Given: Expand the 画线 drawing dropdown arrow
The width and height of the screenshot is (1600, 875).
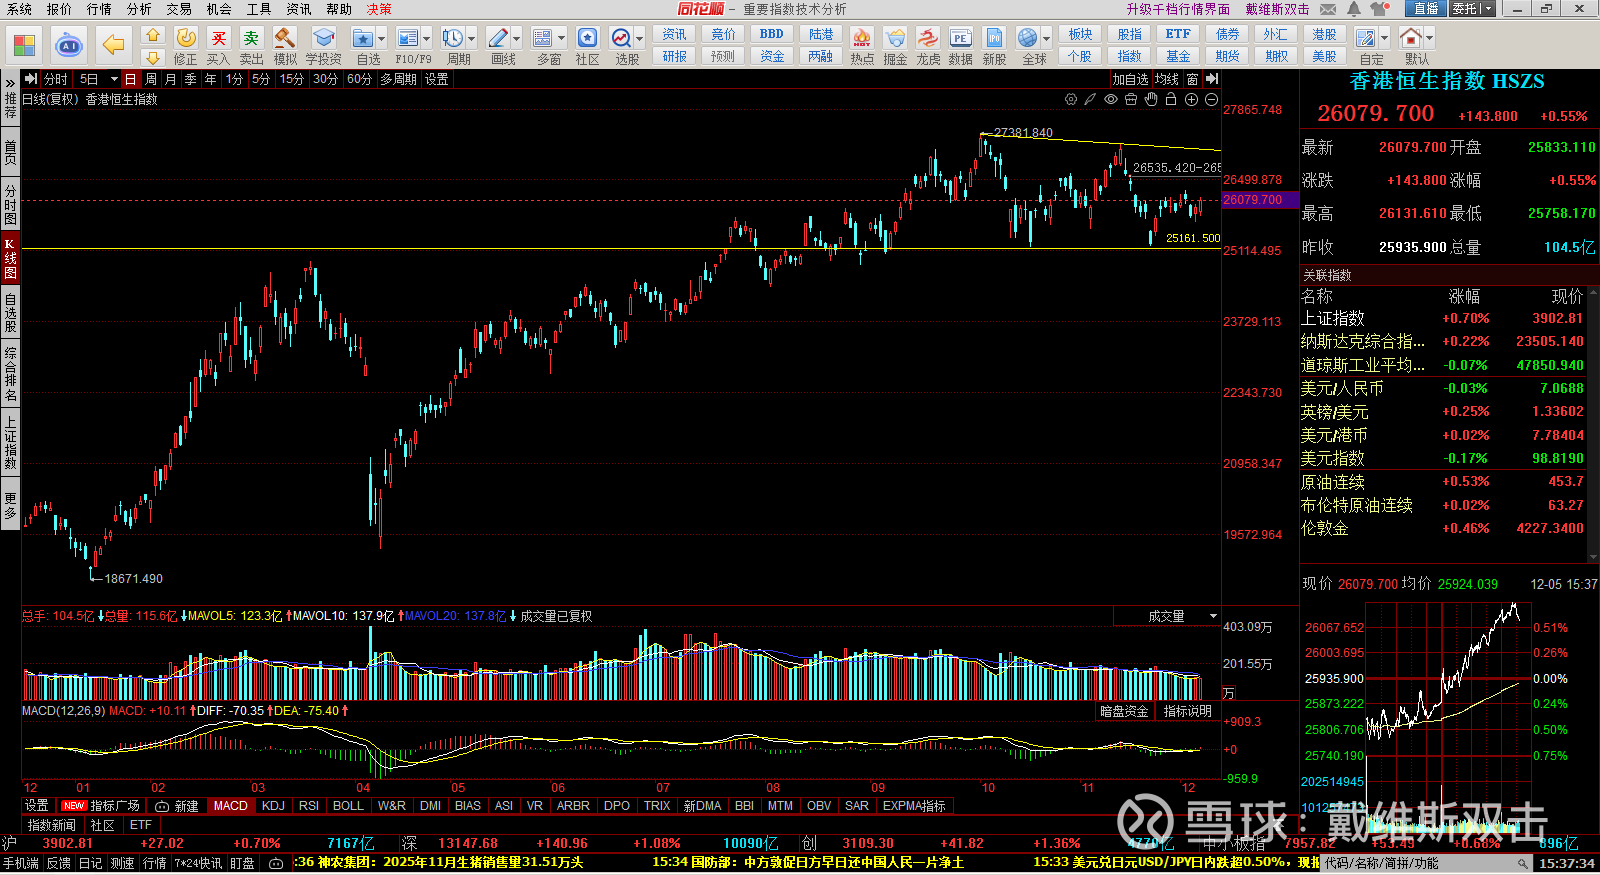Looking at the screenshot, I should pos(517,38).
